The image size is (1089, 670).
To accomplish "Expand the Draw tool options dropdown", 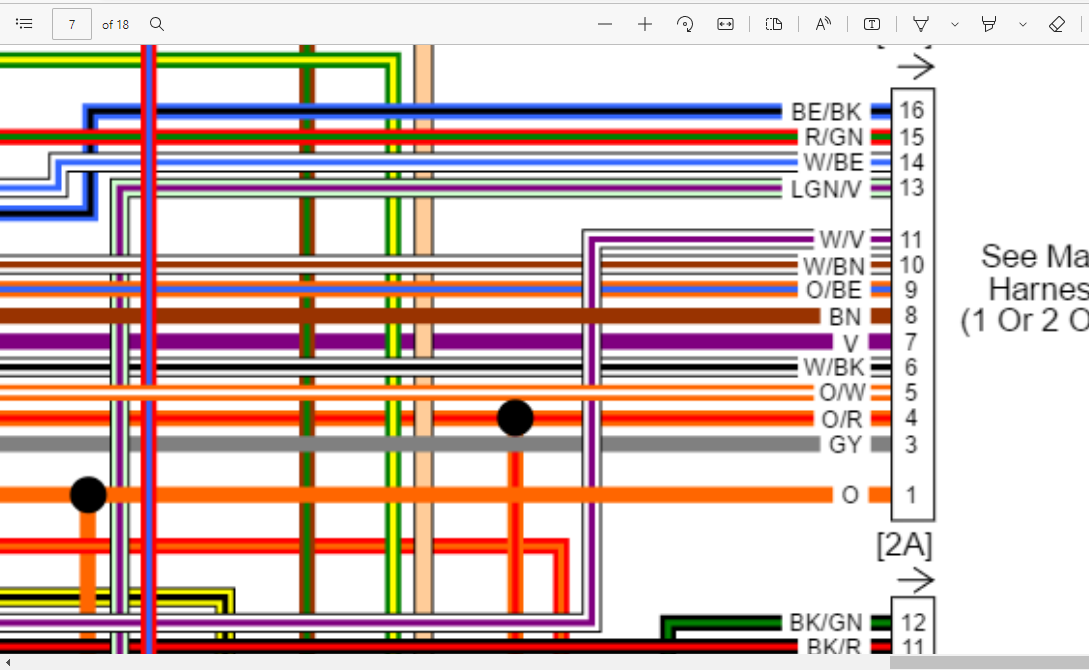I will tap(954, 24).
